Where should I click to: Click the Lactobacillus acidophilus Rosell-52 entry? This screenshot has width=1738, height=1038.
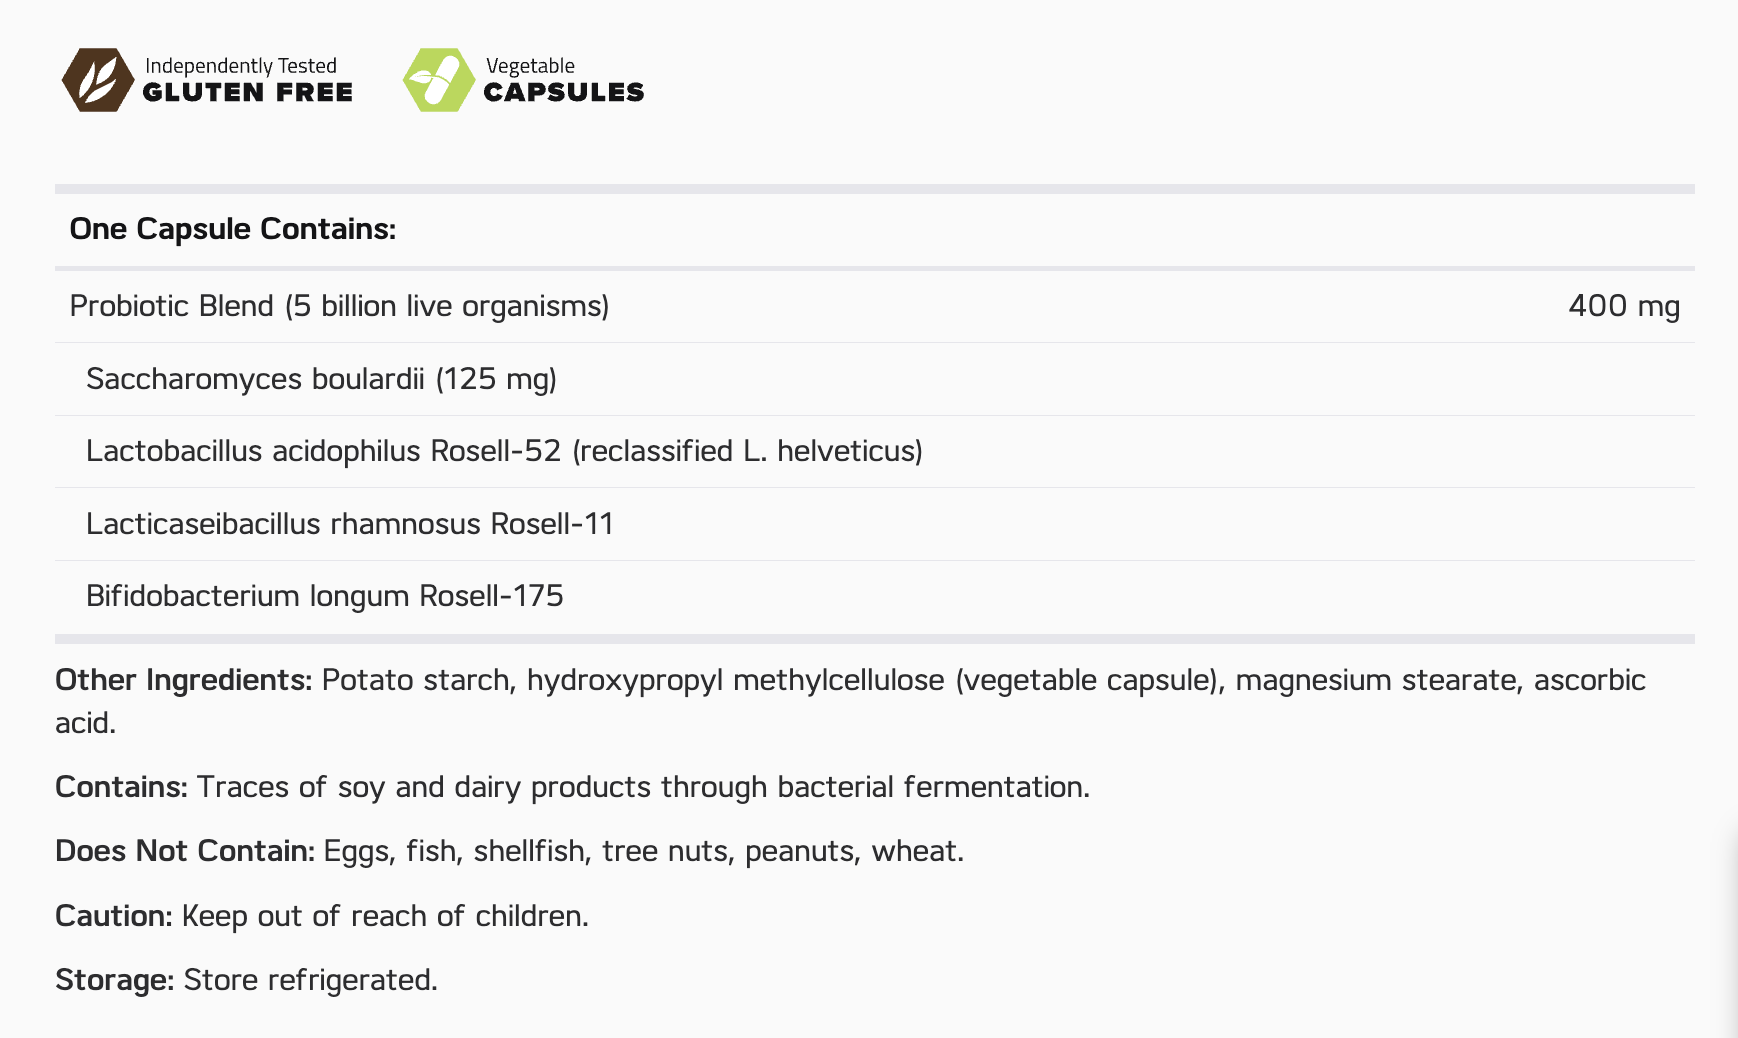[x=504, y=451]
